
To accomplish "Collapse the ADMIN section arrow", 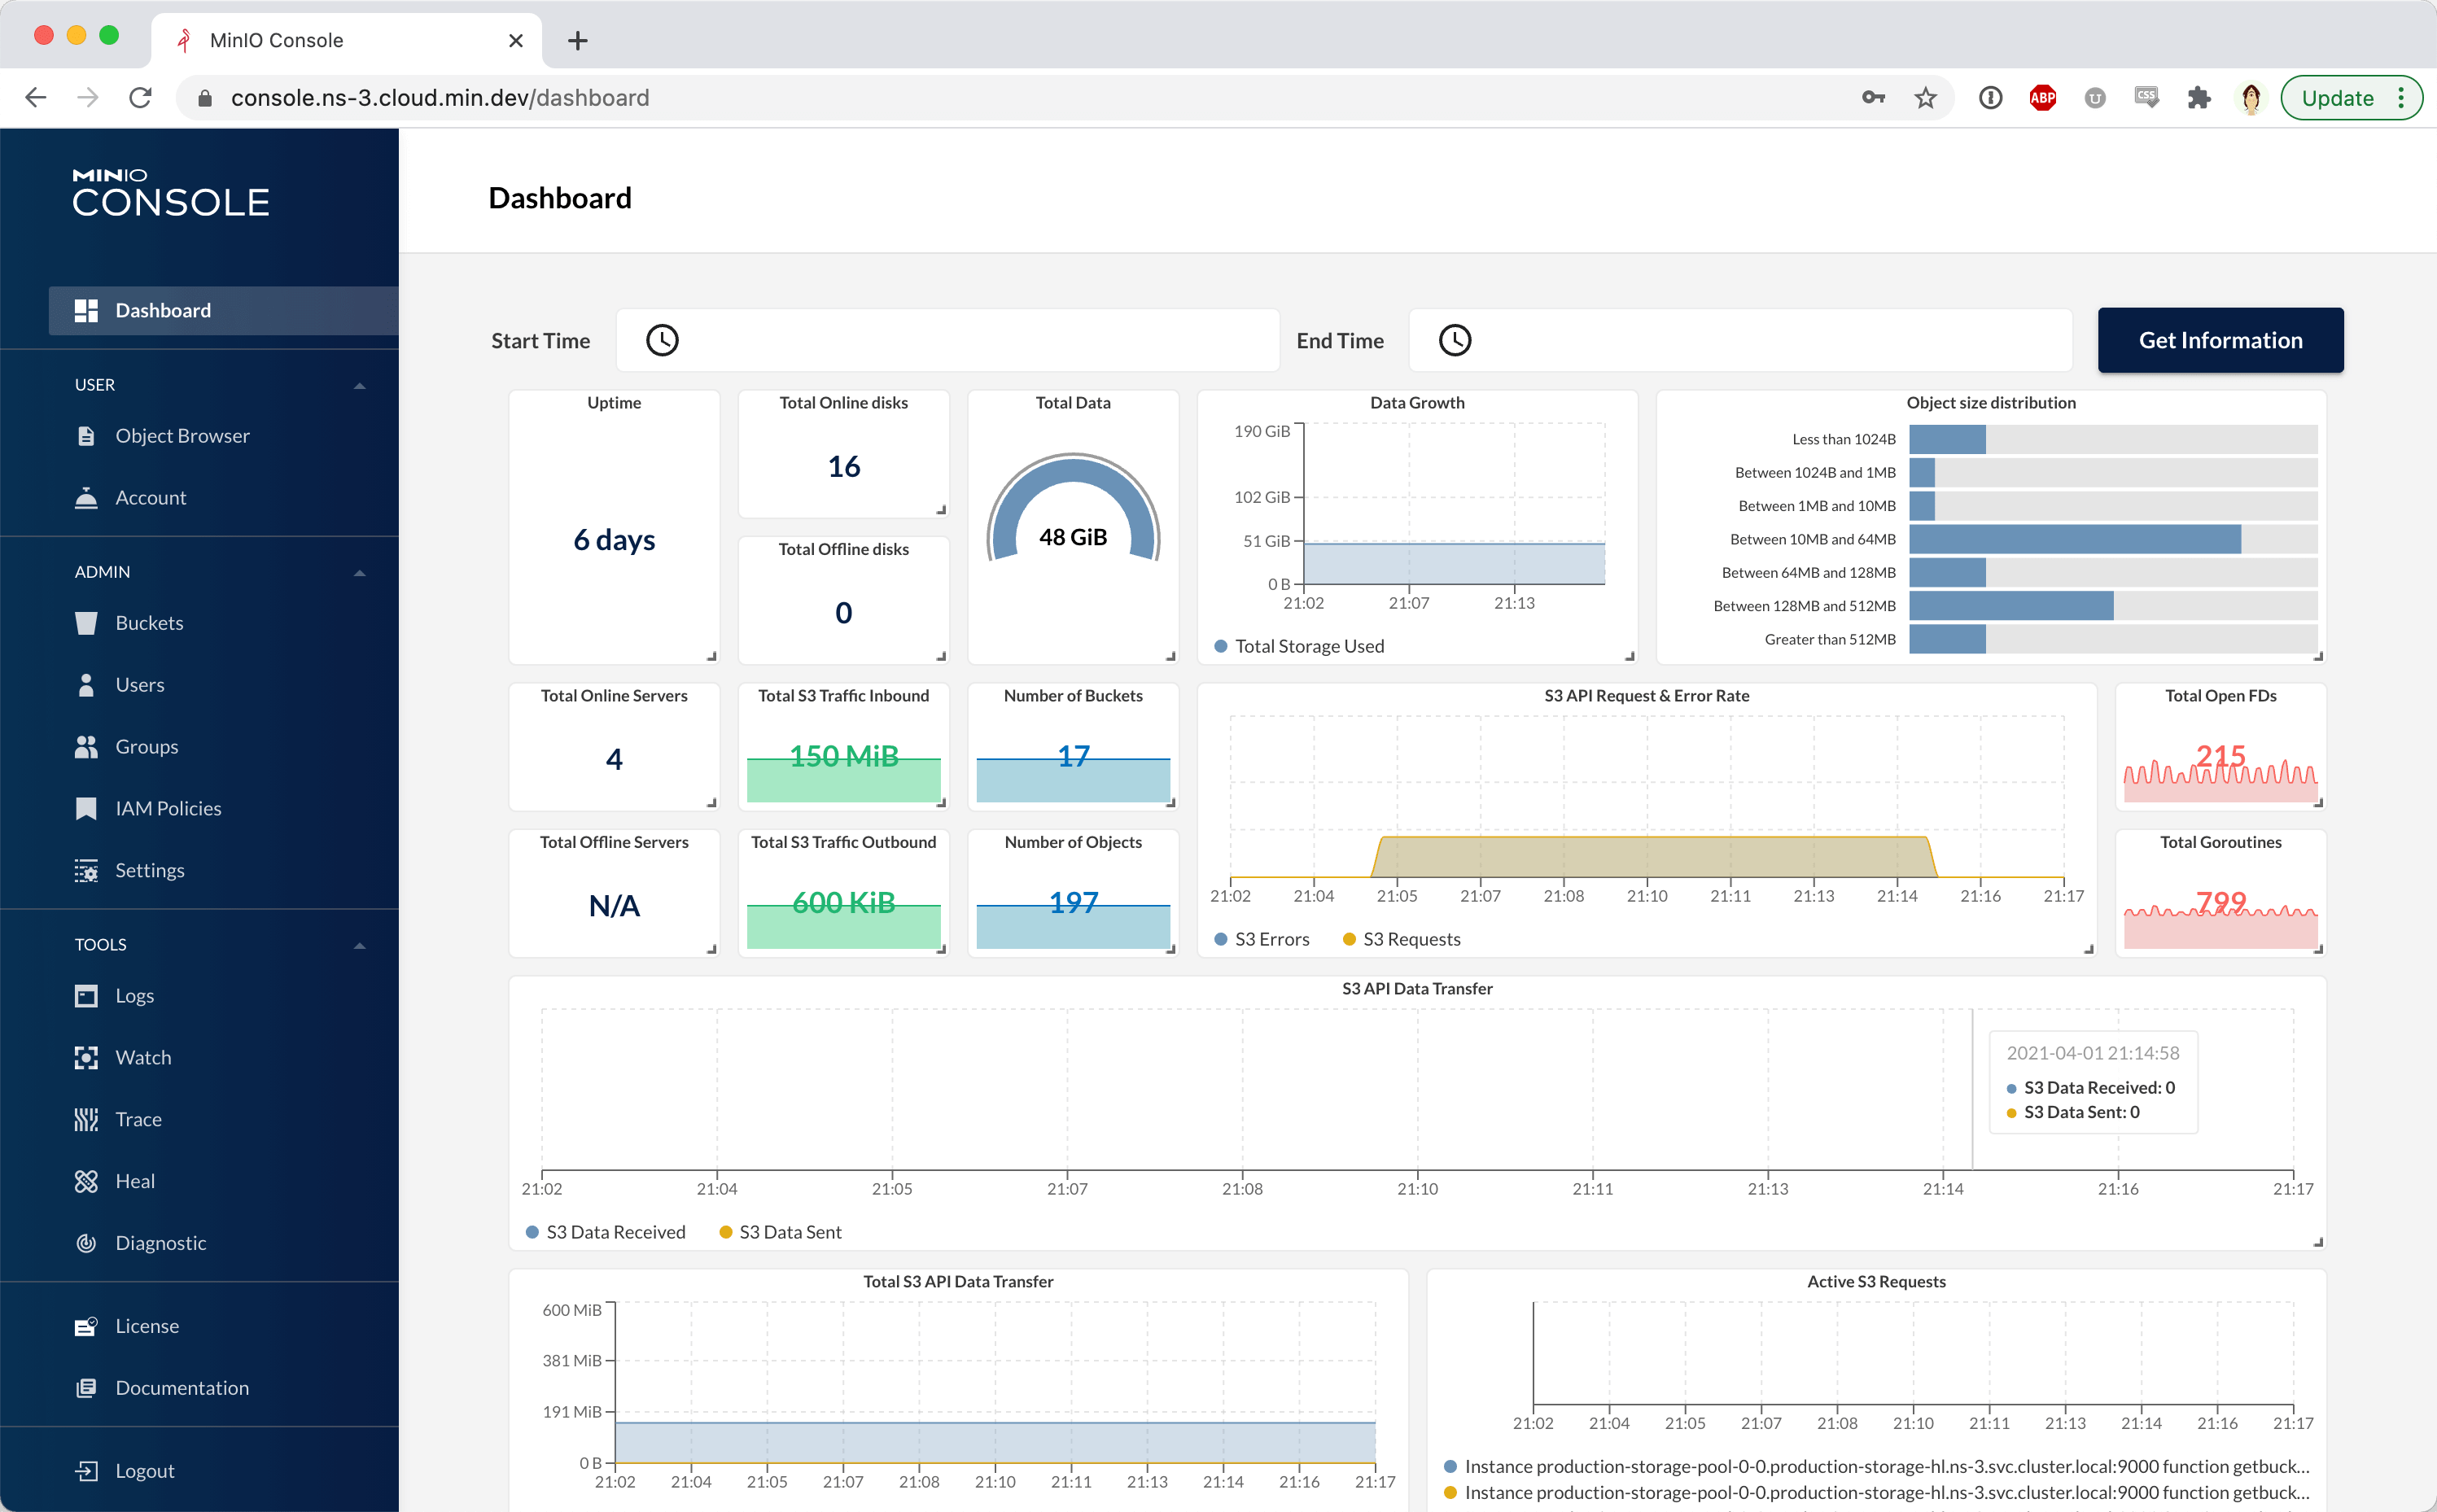I will point(360,573).
